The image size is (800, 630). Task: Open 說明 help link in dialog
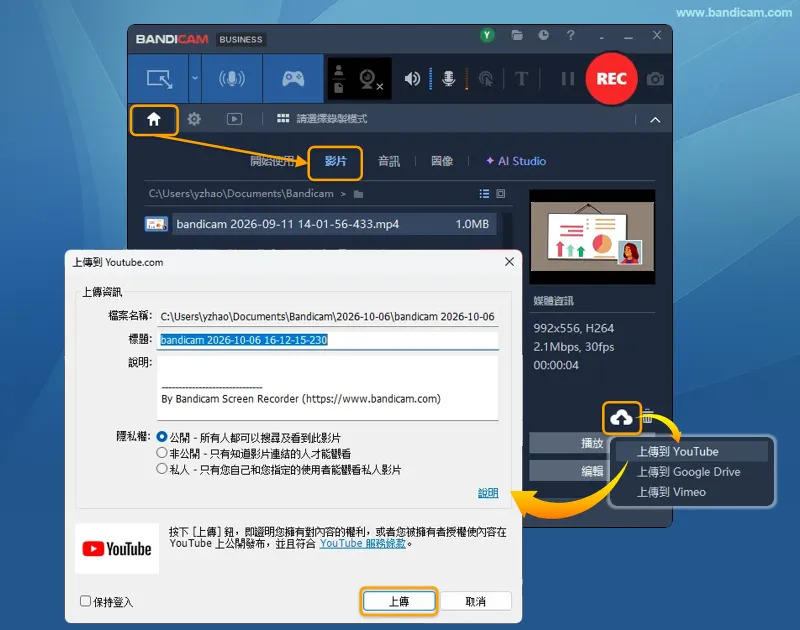488,493
